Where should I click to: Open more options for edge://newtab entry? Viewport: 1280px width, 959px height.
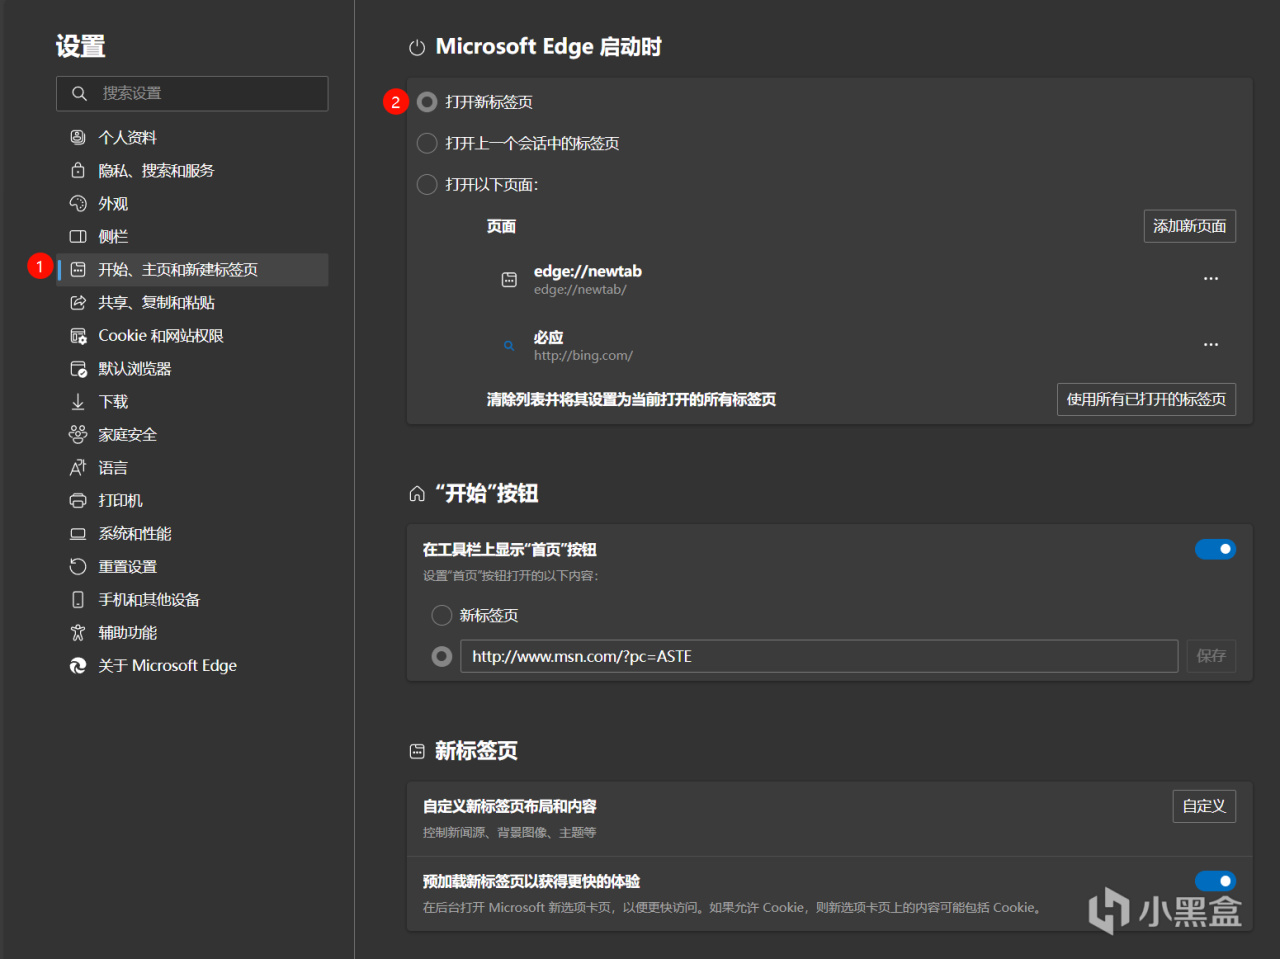coord(1211,278)
